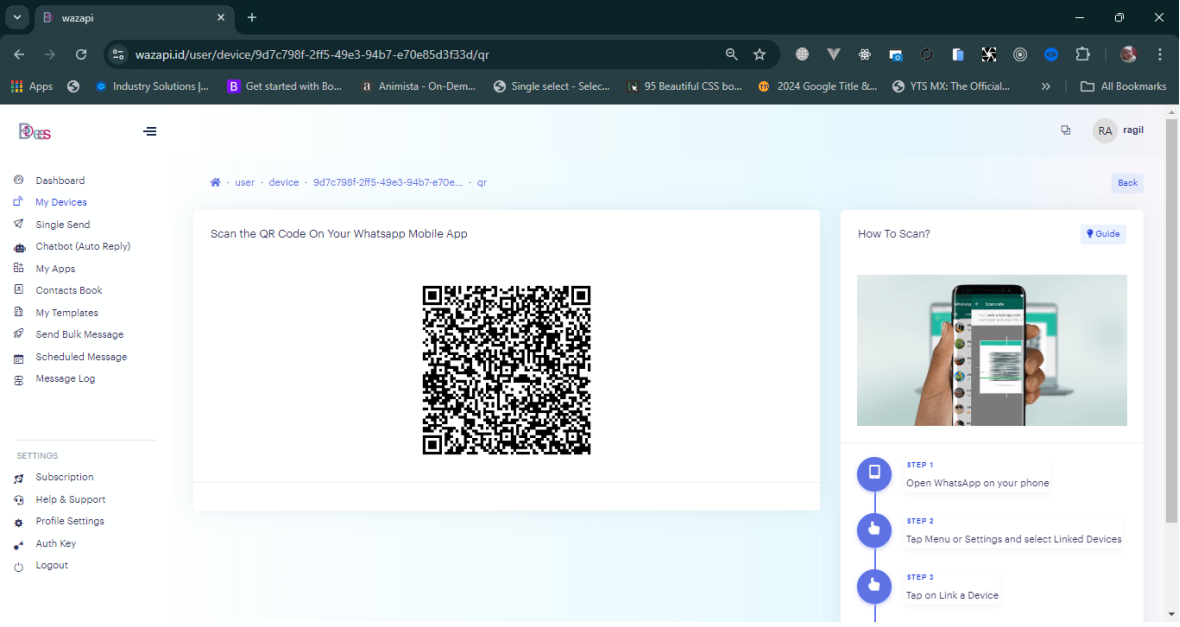The width and height of the screenshot is (1180, 627).
Task: Go back with the browser back arrow
Action: tap(20, 54)
